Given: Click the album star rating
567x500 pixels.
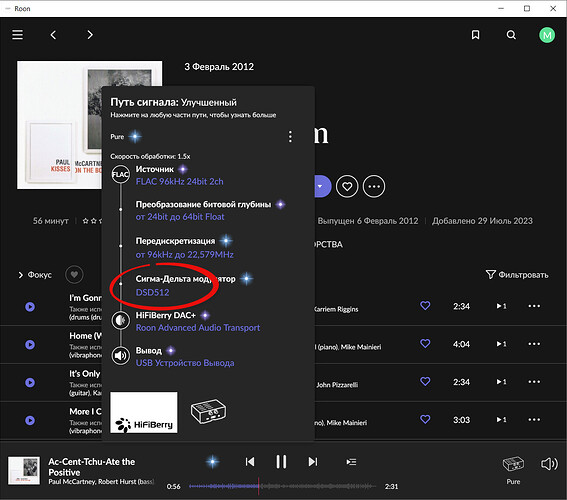Looking at the screenshot, I should click(92, 221).
